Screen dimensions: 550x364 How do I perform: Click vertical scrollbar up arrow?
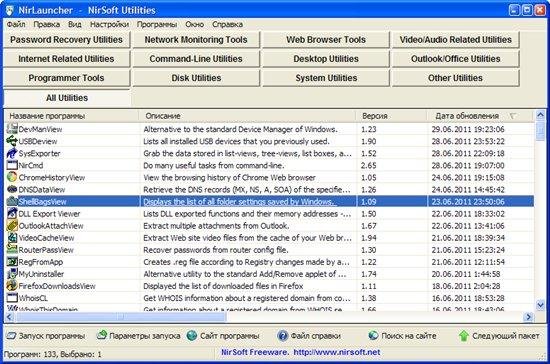540,115
